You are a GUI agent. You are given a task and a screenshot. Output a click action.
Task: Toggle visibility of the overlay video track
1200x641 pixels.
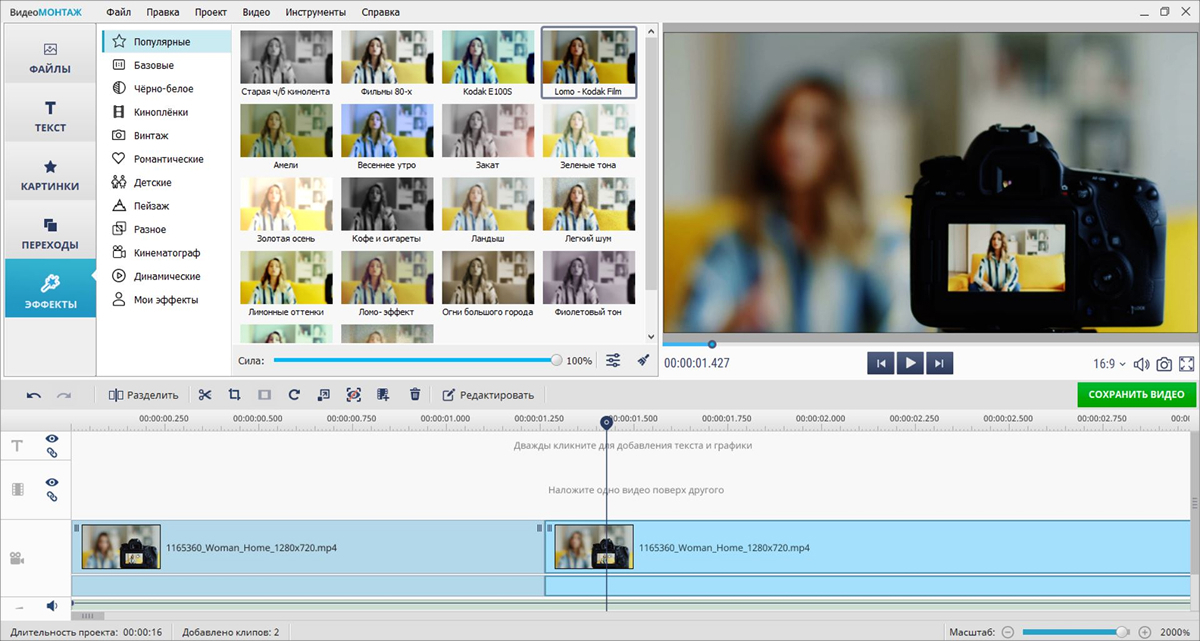(52, 483)
